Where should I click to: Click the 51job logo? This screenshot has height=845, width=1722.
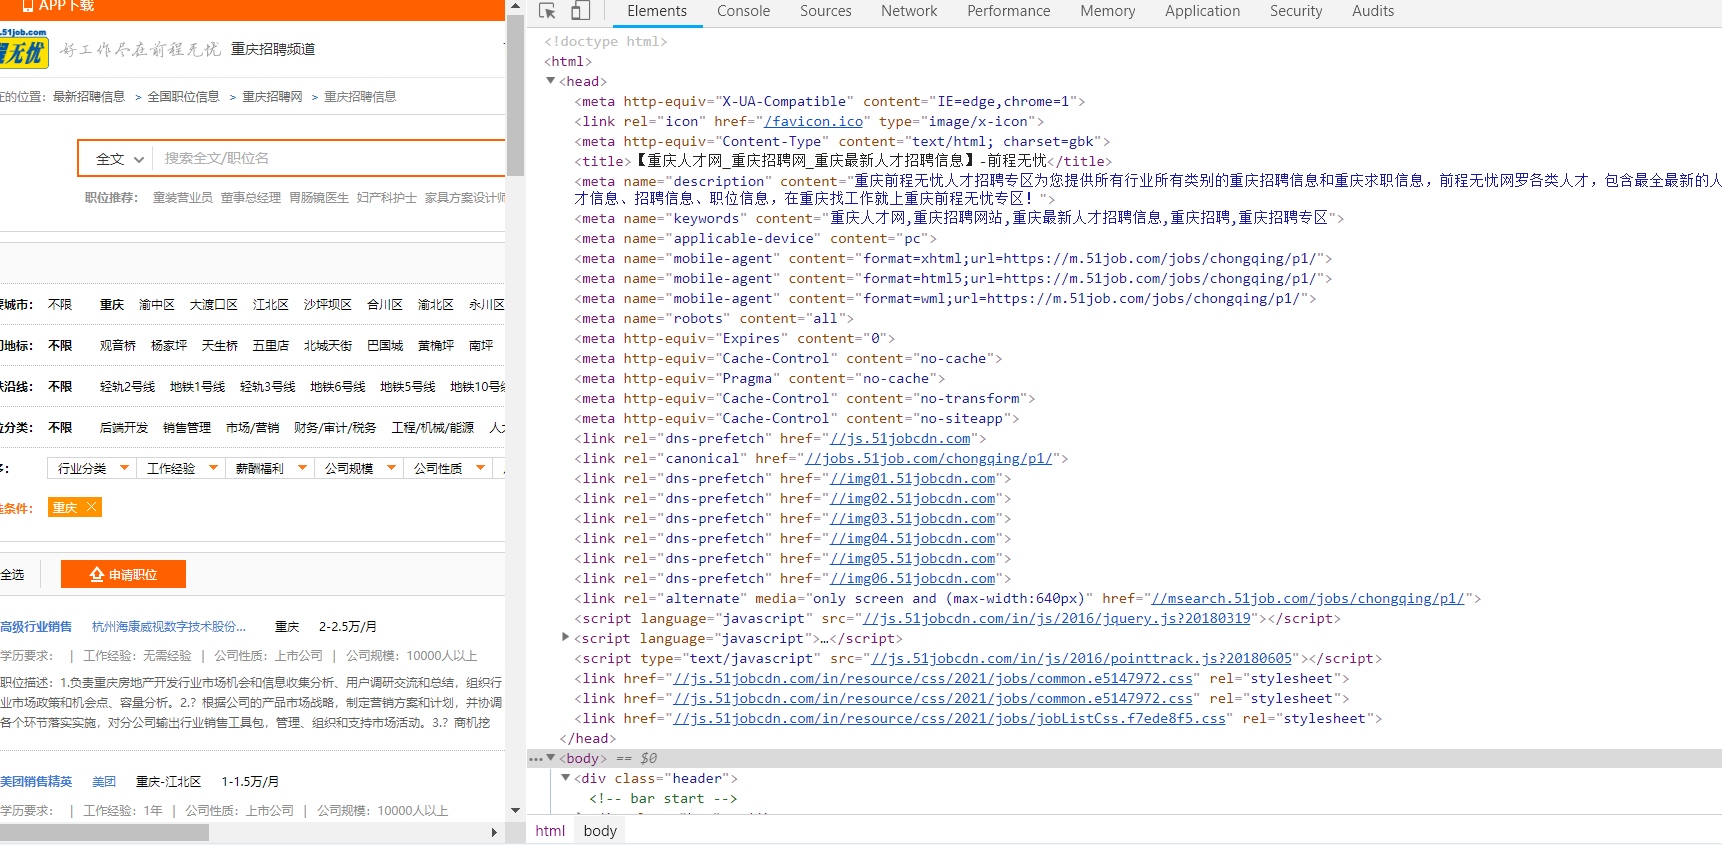tap(24, 48)
